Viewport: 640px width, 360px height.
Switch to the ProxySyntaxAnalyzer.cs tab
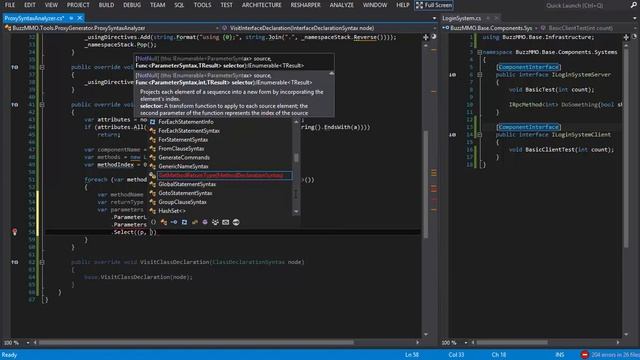tap(34, 18)
